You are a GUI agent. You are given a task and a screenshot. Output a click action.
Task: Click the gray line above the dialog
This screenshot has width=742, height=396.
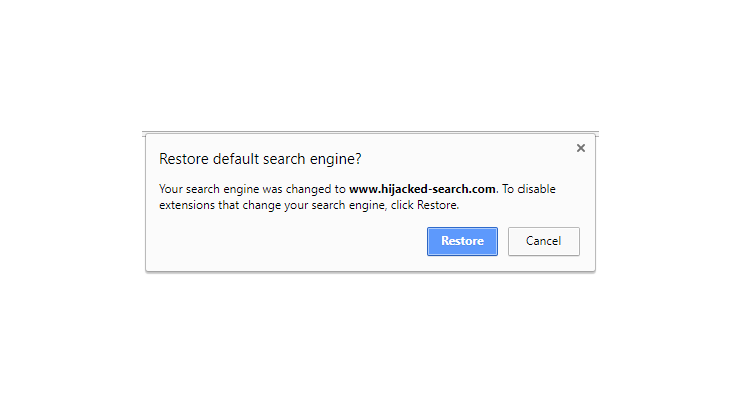click(370, 132)
